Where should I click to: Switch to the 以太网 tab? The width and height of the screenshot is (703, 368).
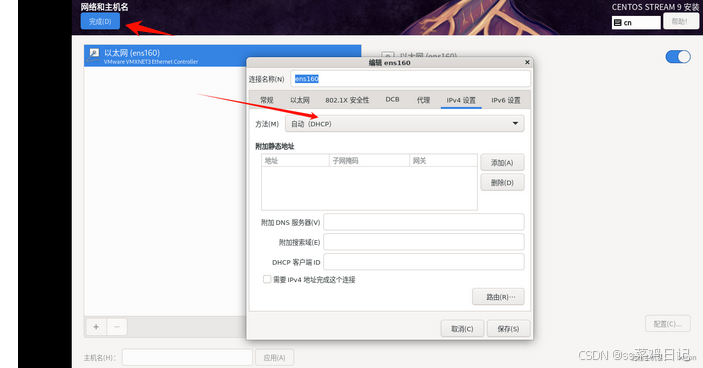point(300,100)
